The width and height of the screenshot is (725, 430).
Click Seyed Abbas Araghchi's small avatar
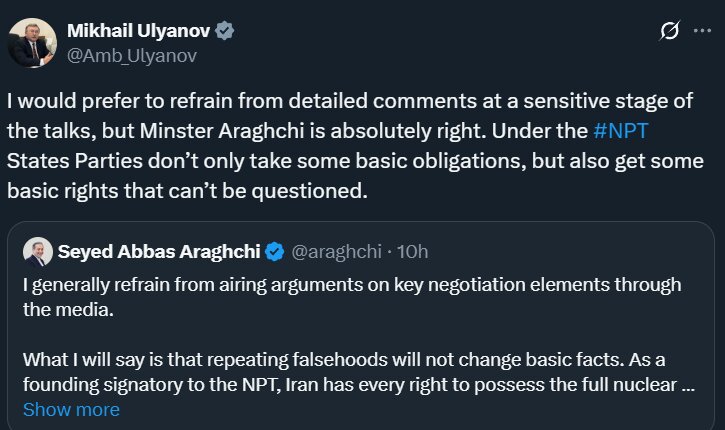point(38,251)
